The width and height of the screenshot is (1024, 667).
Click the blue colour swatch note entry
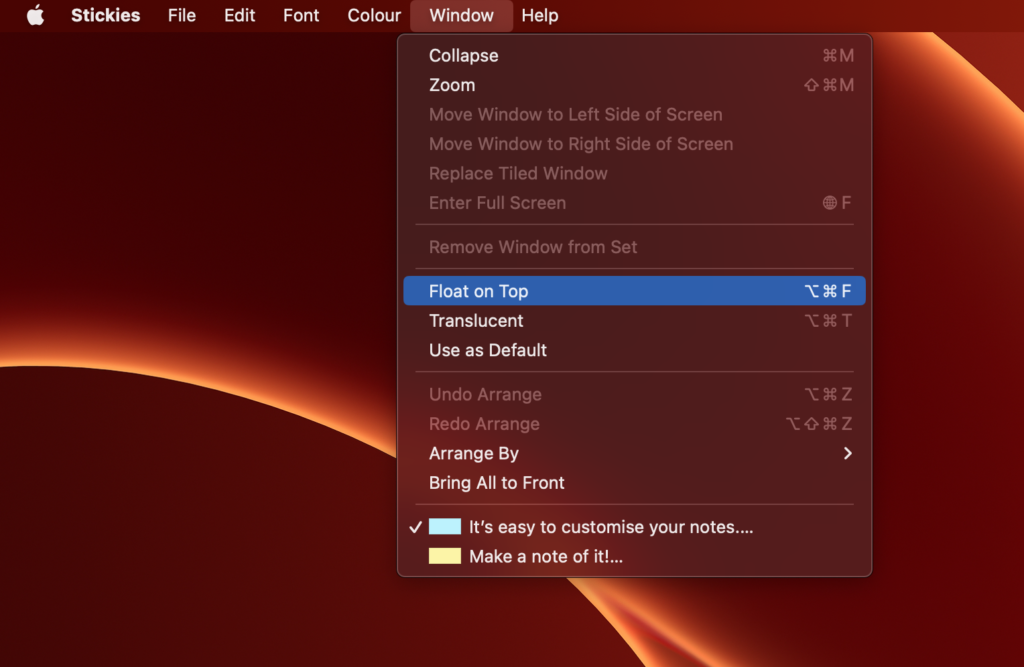pos(445,527)
